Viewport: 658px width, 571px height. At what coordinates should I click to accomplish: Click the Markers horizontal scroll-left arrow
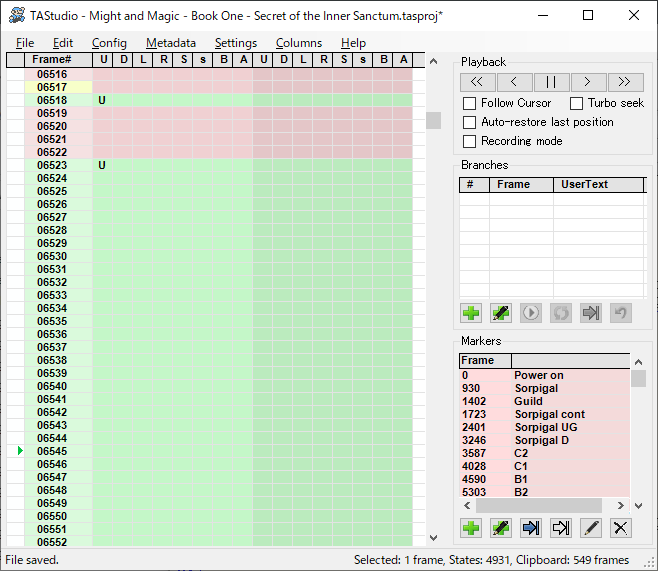(x=467, y=506)
